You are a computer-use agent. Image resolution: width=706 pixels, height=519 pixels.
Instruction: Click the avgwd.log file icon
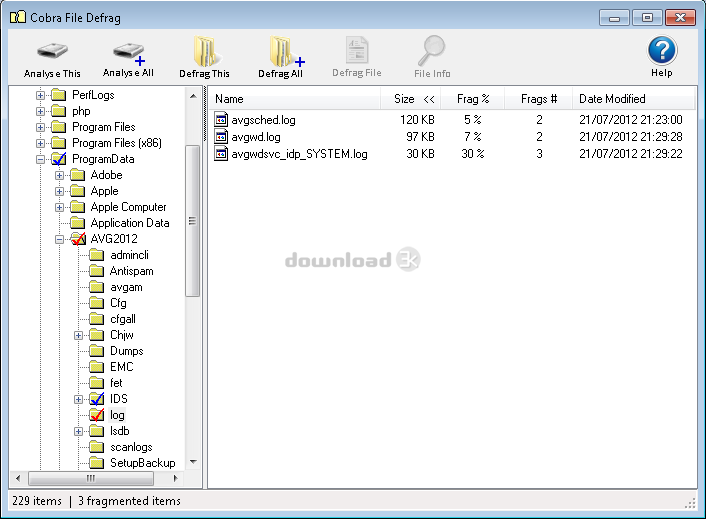221,136
